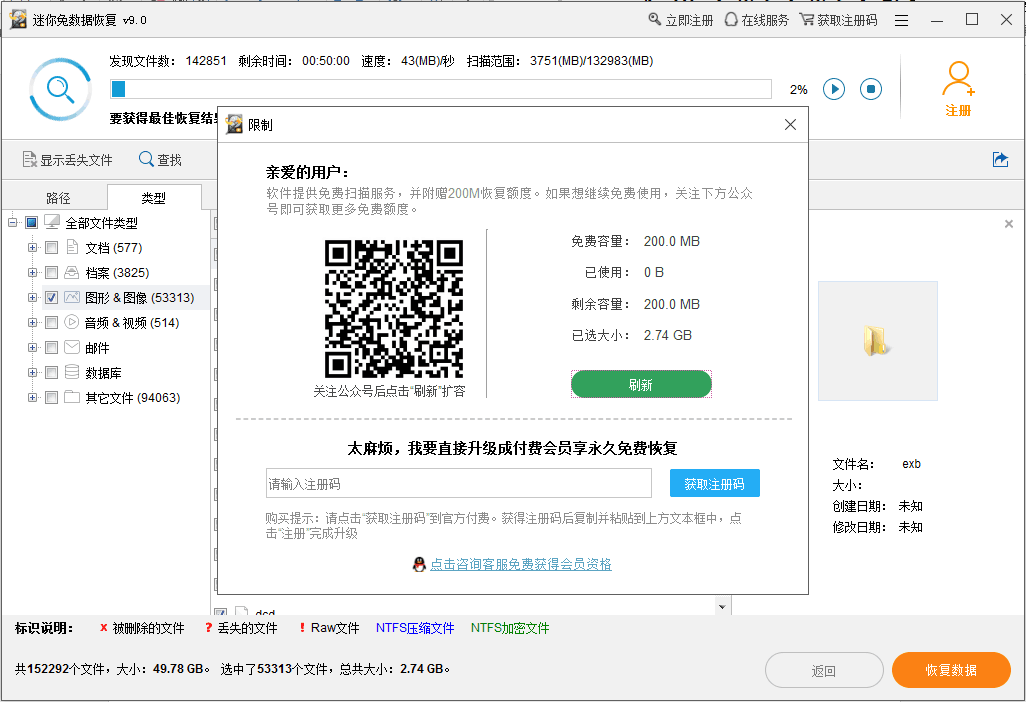
Task: Select the 文档 (577) tree label
Action: (x=114, y=248)
